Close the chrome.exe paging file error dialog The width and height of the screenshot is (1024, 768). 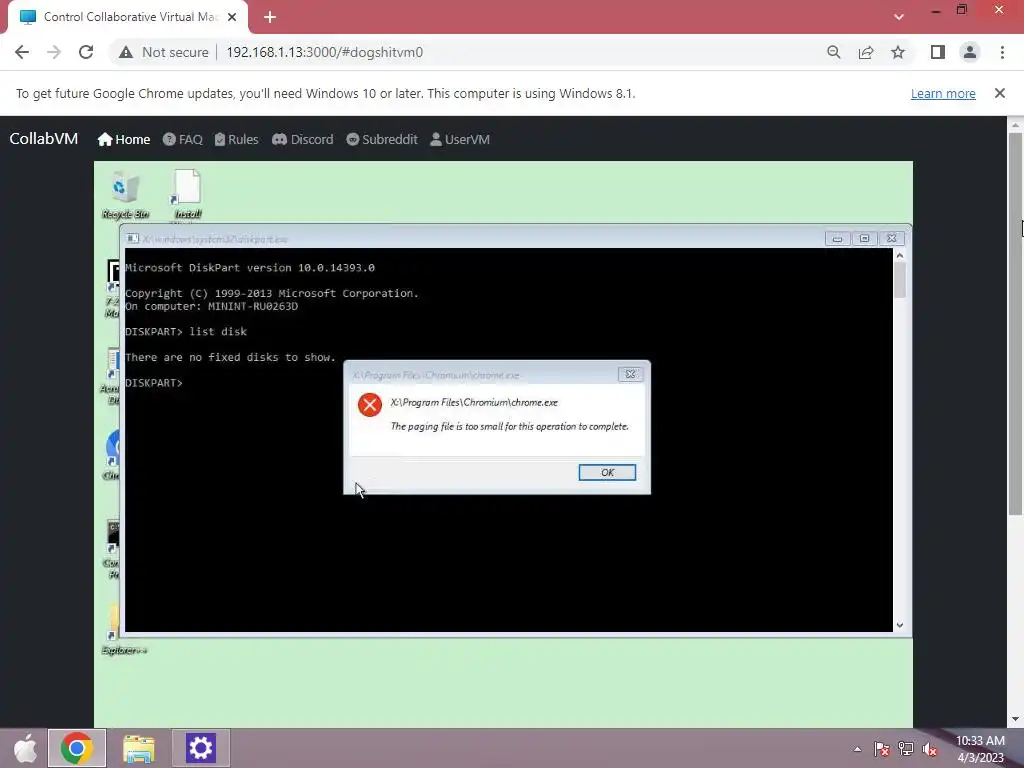click(630, 374)
